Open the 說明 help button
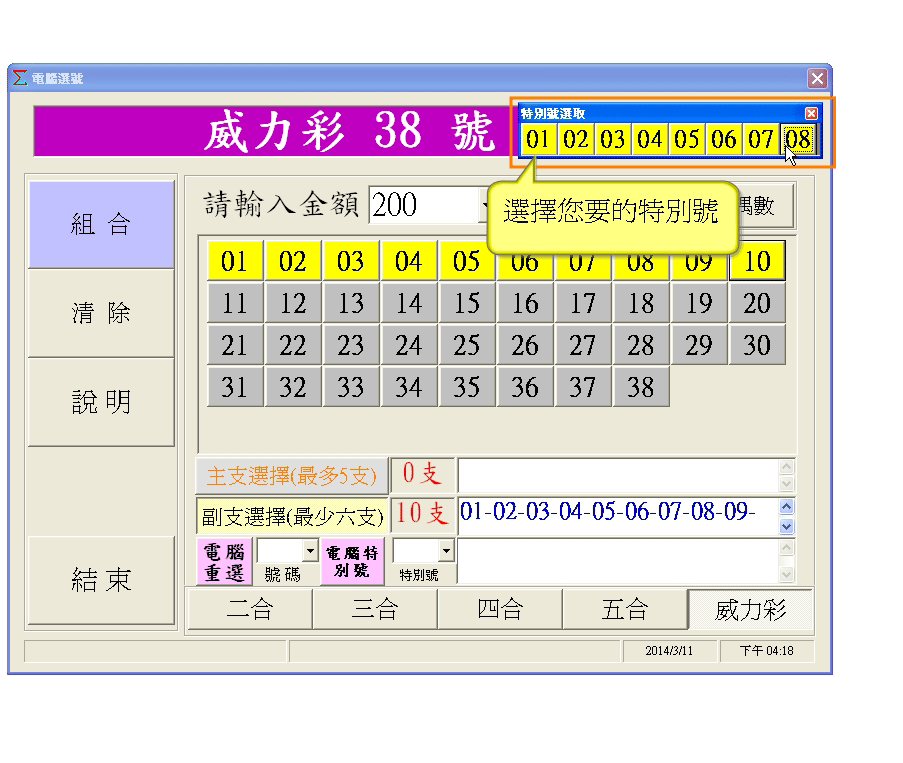 tap(101, 402)
